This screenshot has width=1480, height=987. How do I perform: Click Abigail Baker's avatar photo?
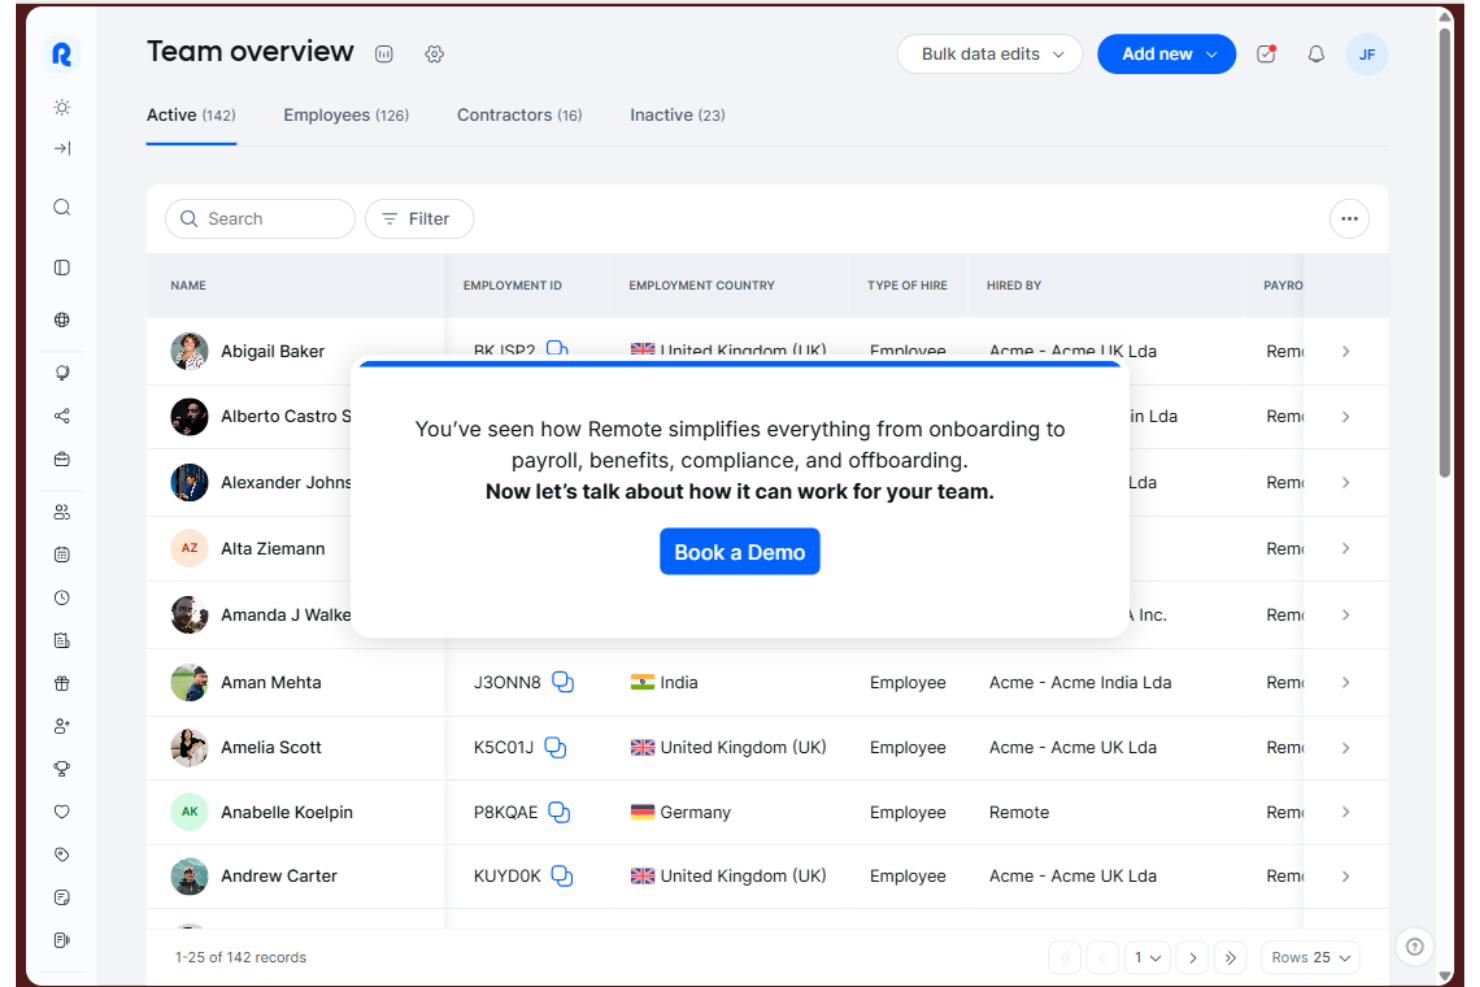coord(189,351)
